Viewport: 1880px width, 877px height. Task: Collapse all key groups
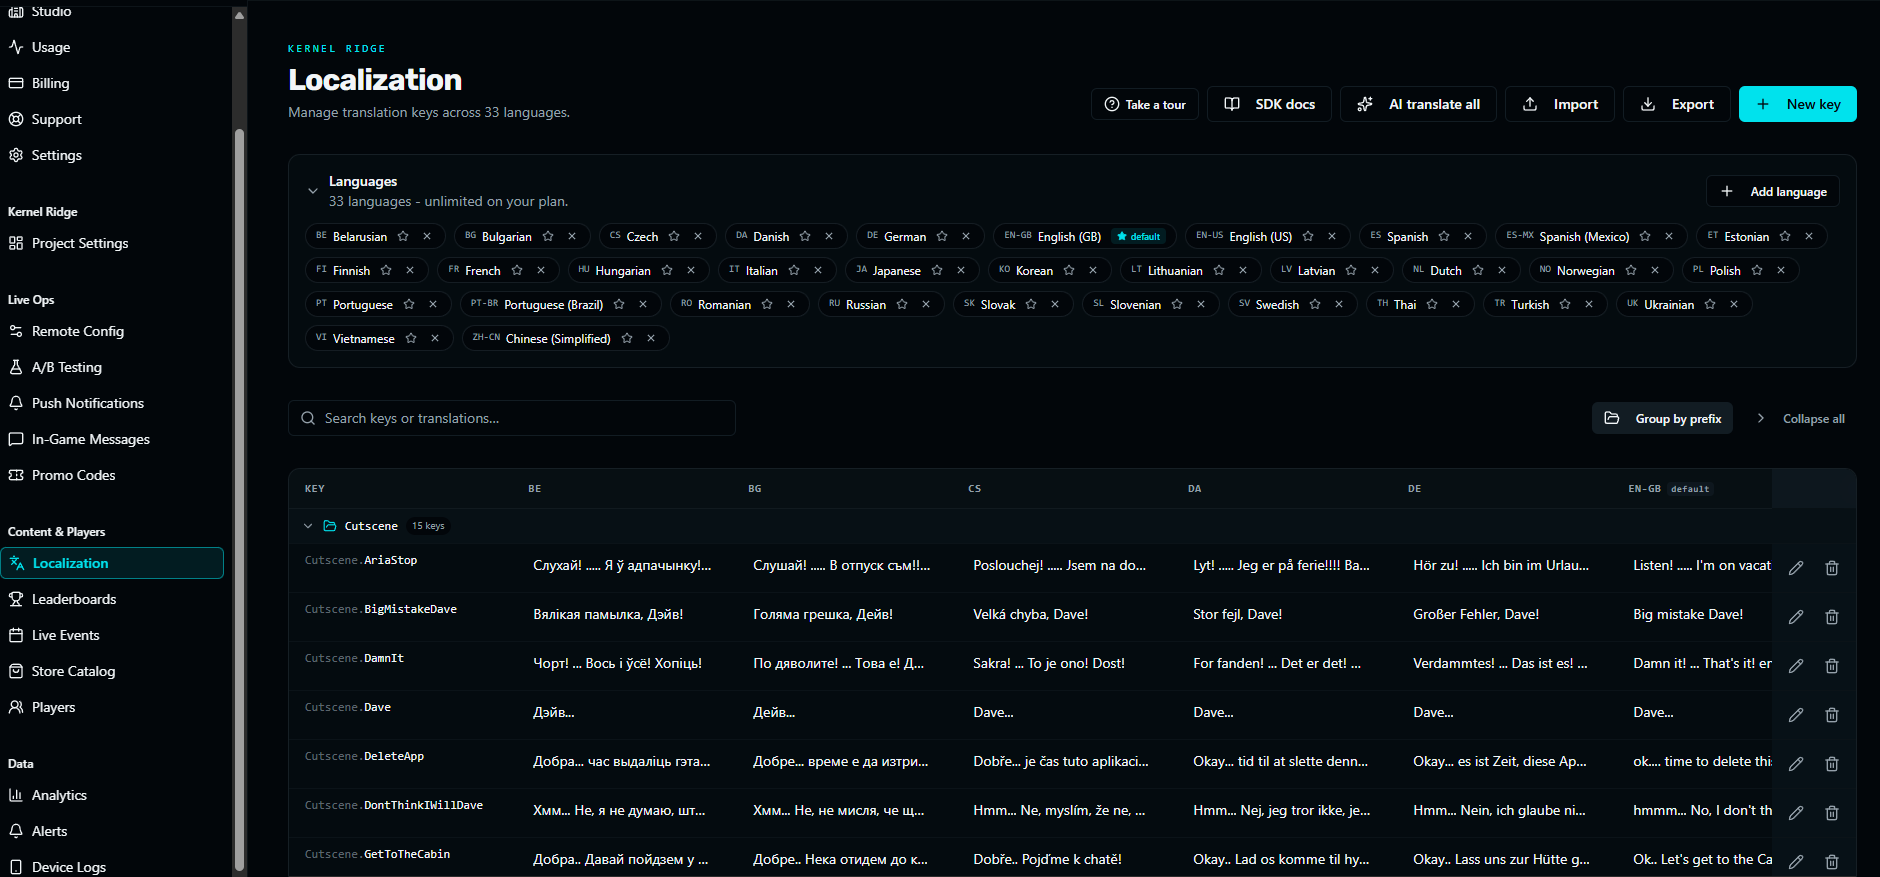(1801, 419)
